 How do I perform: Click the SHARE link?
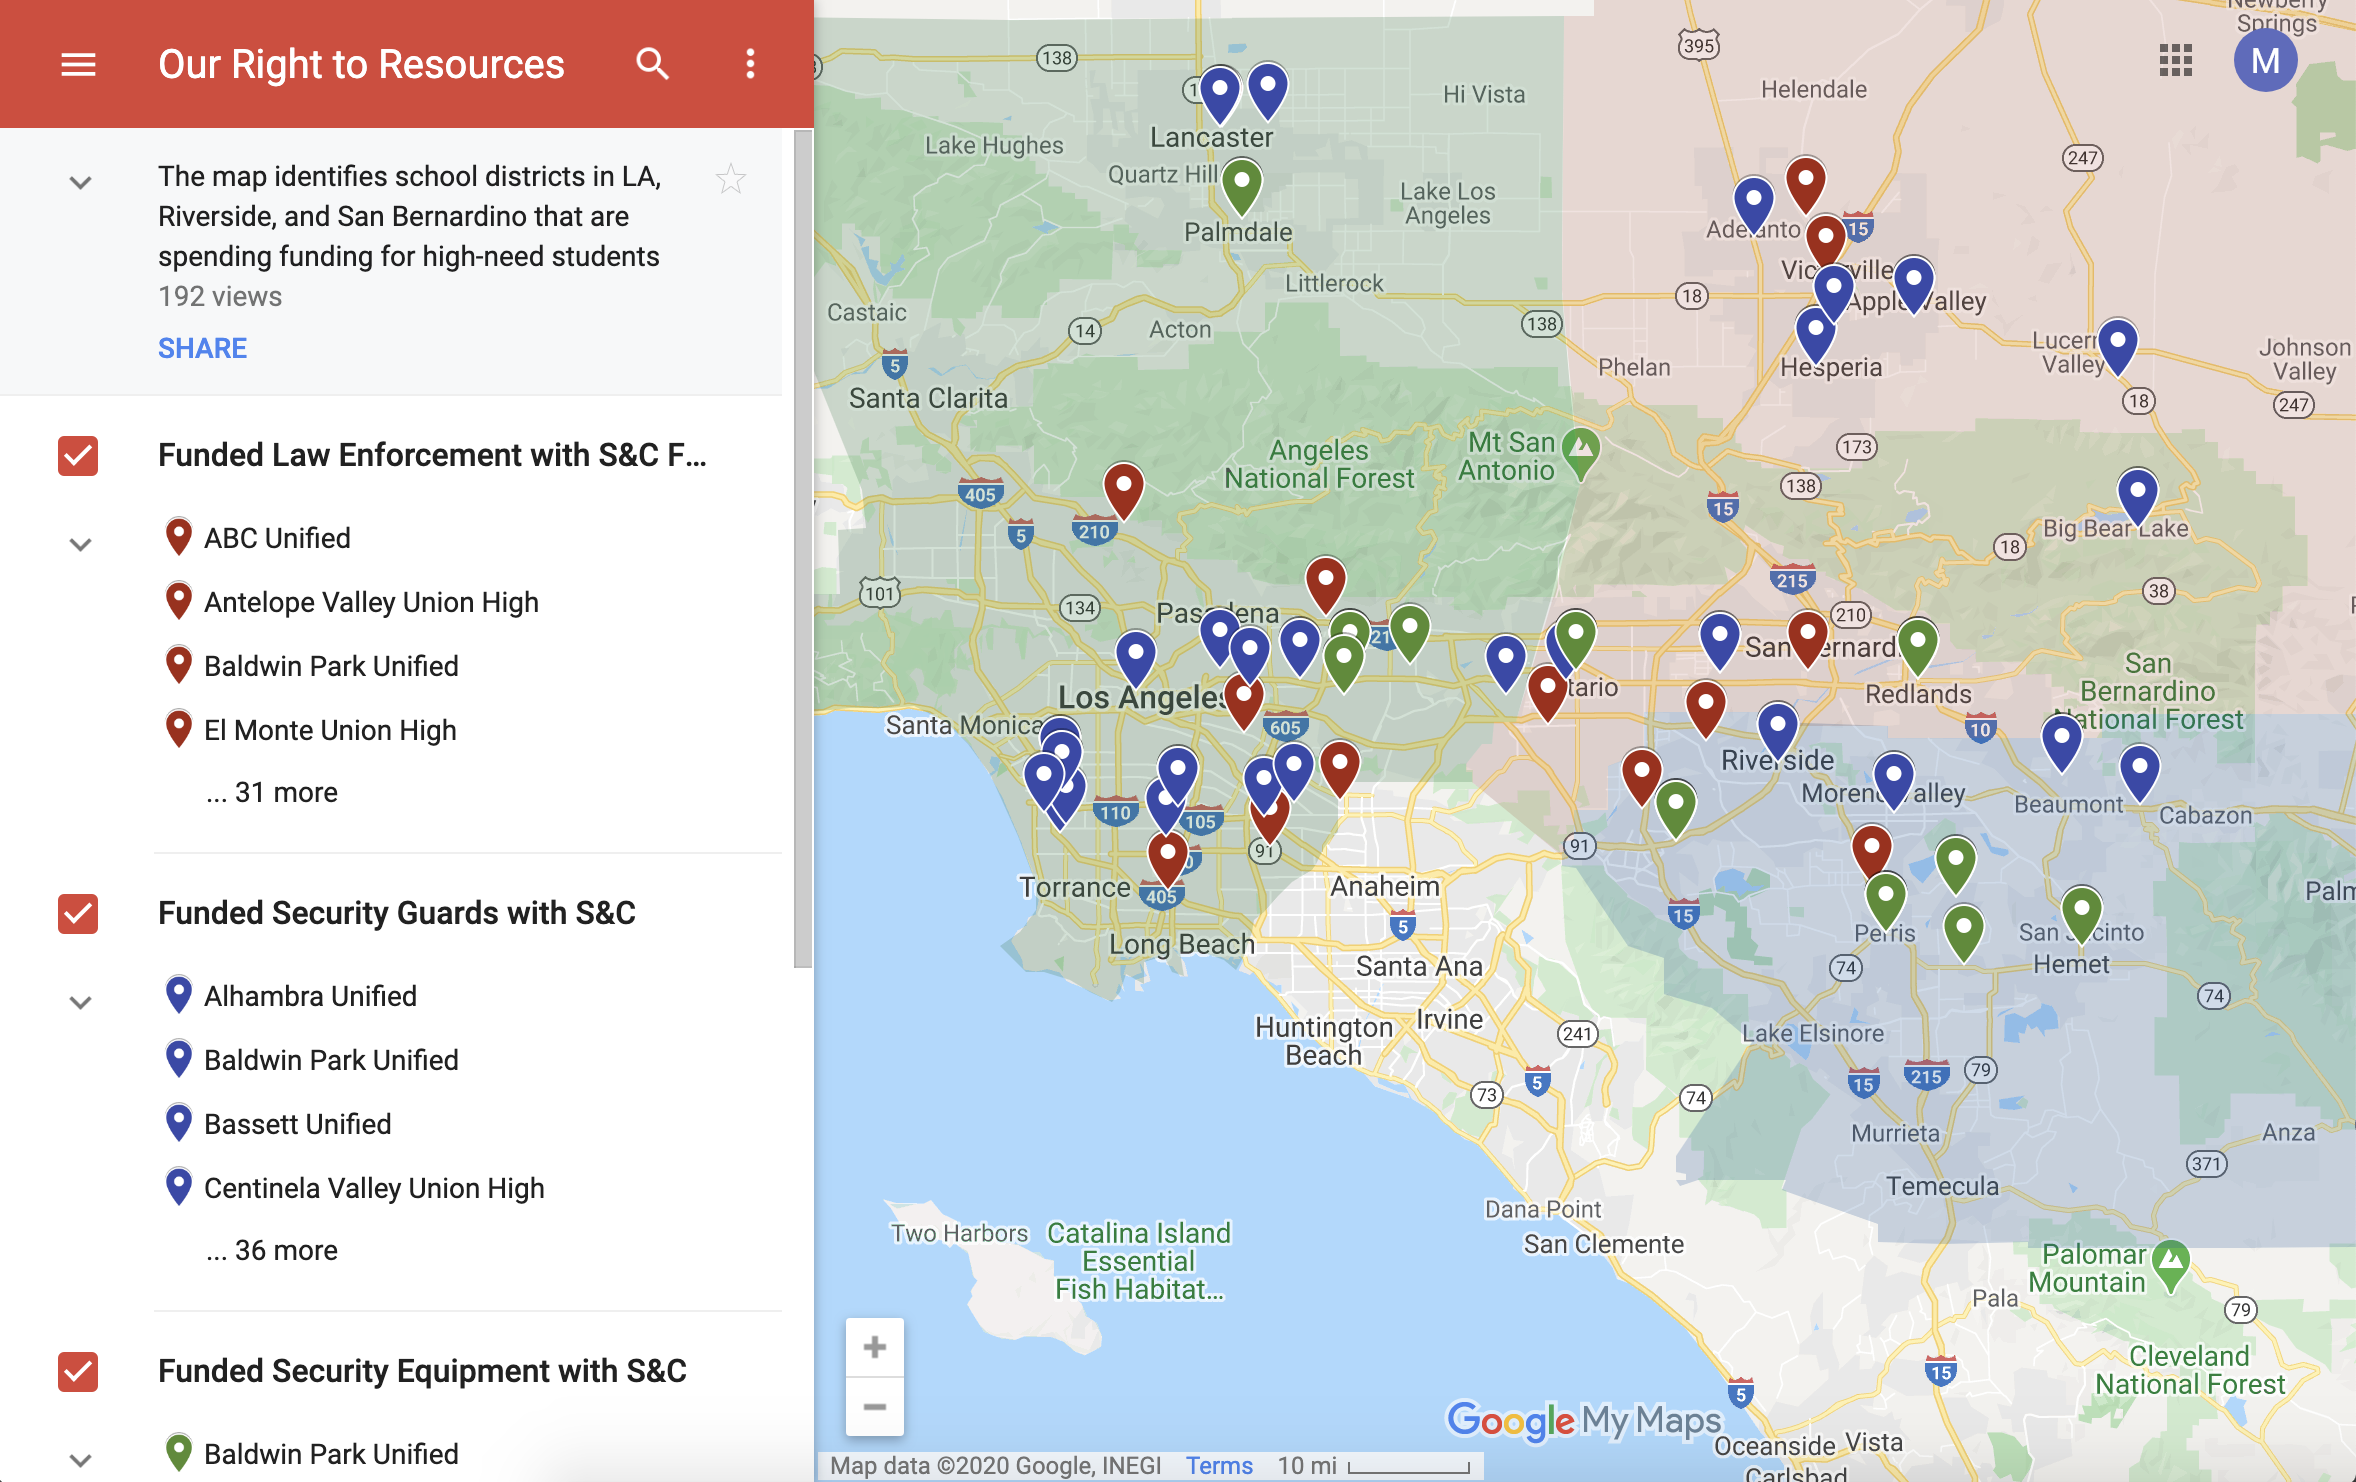click(x=202, y=347)
